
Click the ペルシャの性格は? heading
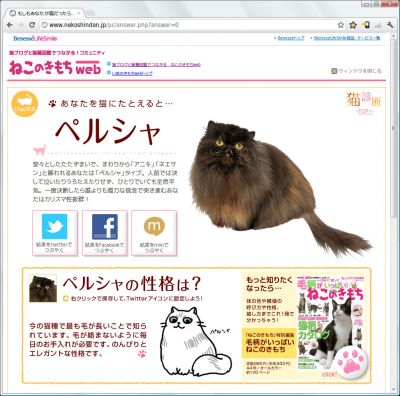pos(132,284)
